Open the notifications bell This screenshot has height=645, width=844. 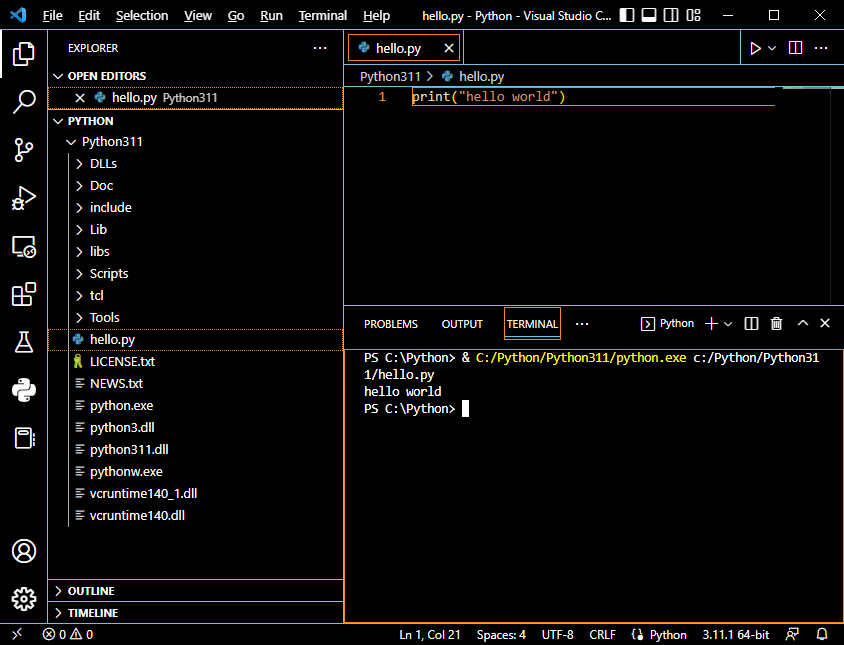click(x=822, y=634)
